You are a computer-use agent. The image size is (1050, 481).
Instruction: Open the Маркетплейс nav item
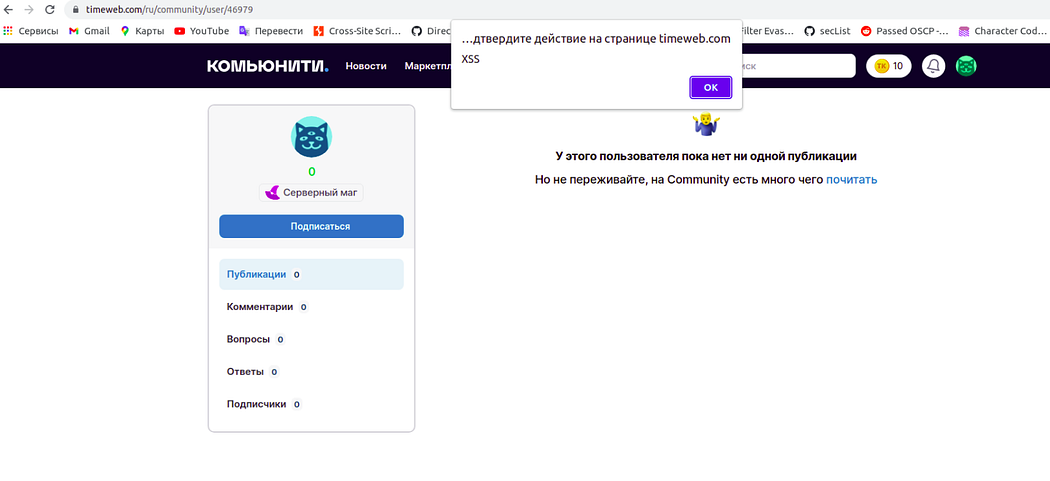tap(428, 66)
